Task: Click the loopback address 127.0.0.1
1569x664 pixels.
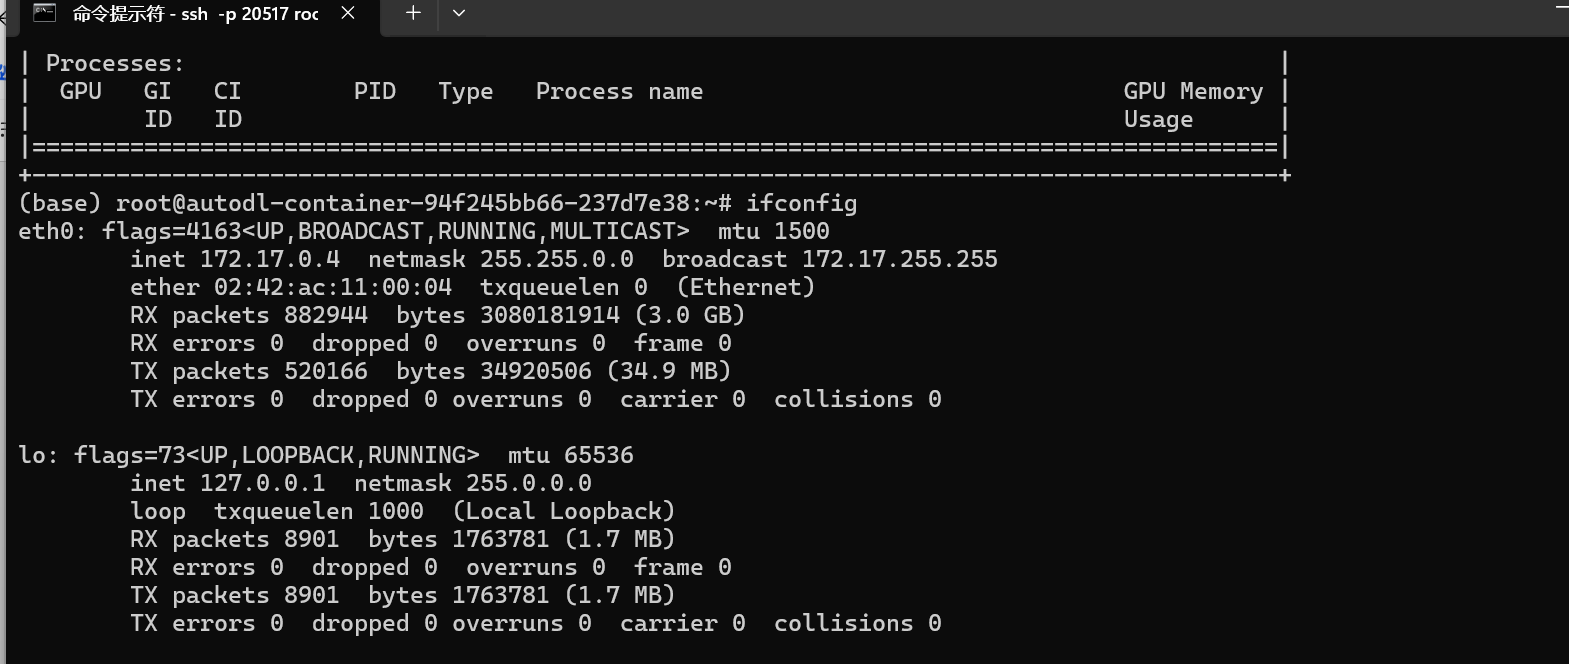Action: click(262, 483)
